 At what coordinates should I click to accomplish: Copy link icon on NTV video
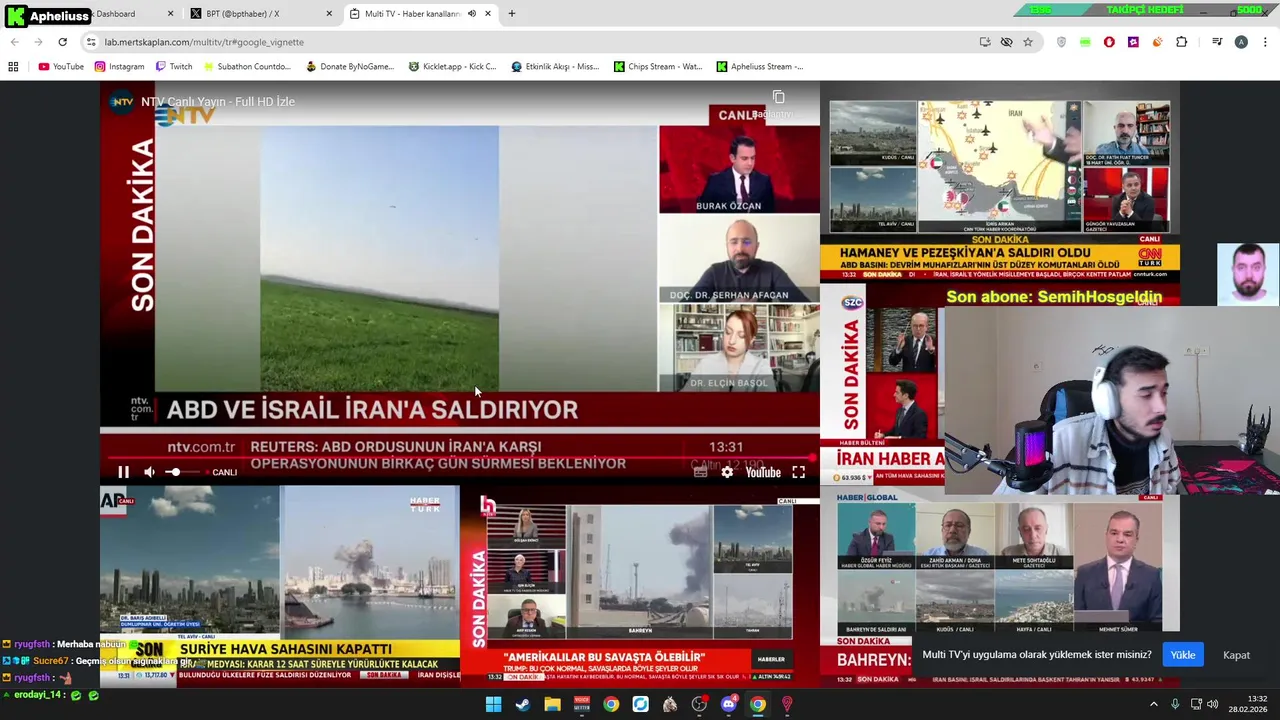point(778,97)
